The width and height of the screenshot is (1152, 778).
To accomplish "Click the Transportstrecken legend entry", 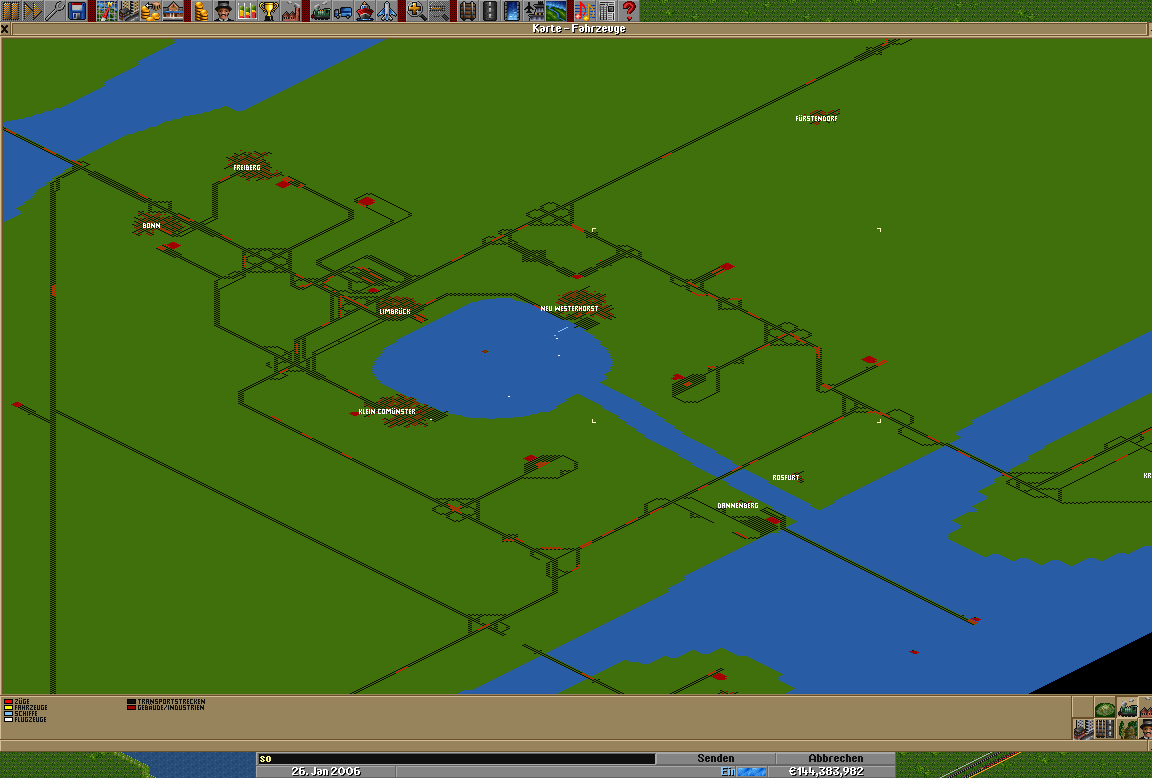I will [166, 702].
